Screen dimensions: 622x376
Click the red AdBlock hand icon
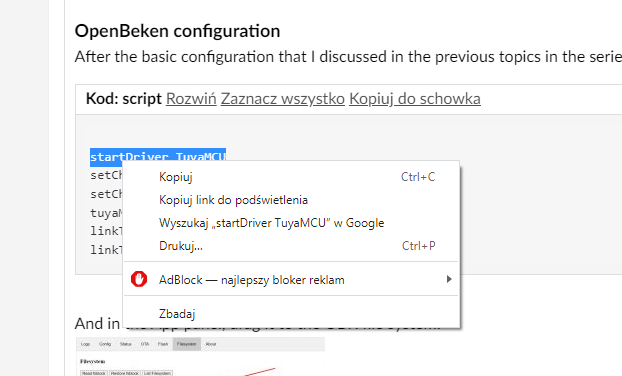(139, 279)
